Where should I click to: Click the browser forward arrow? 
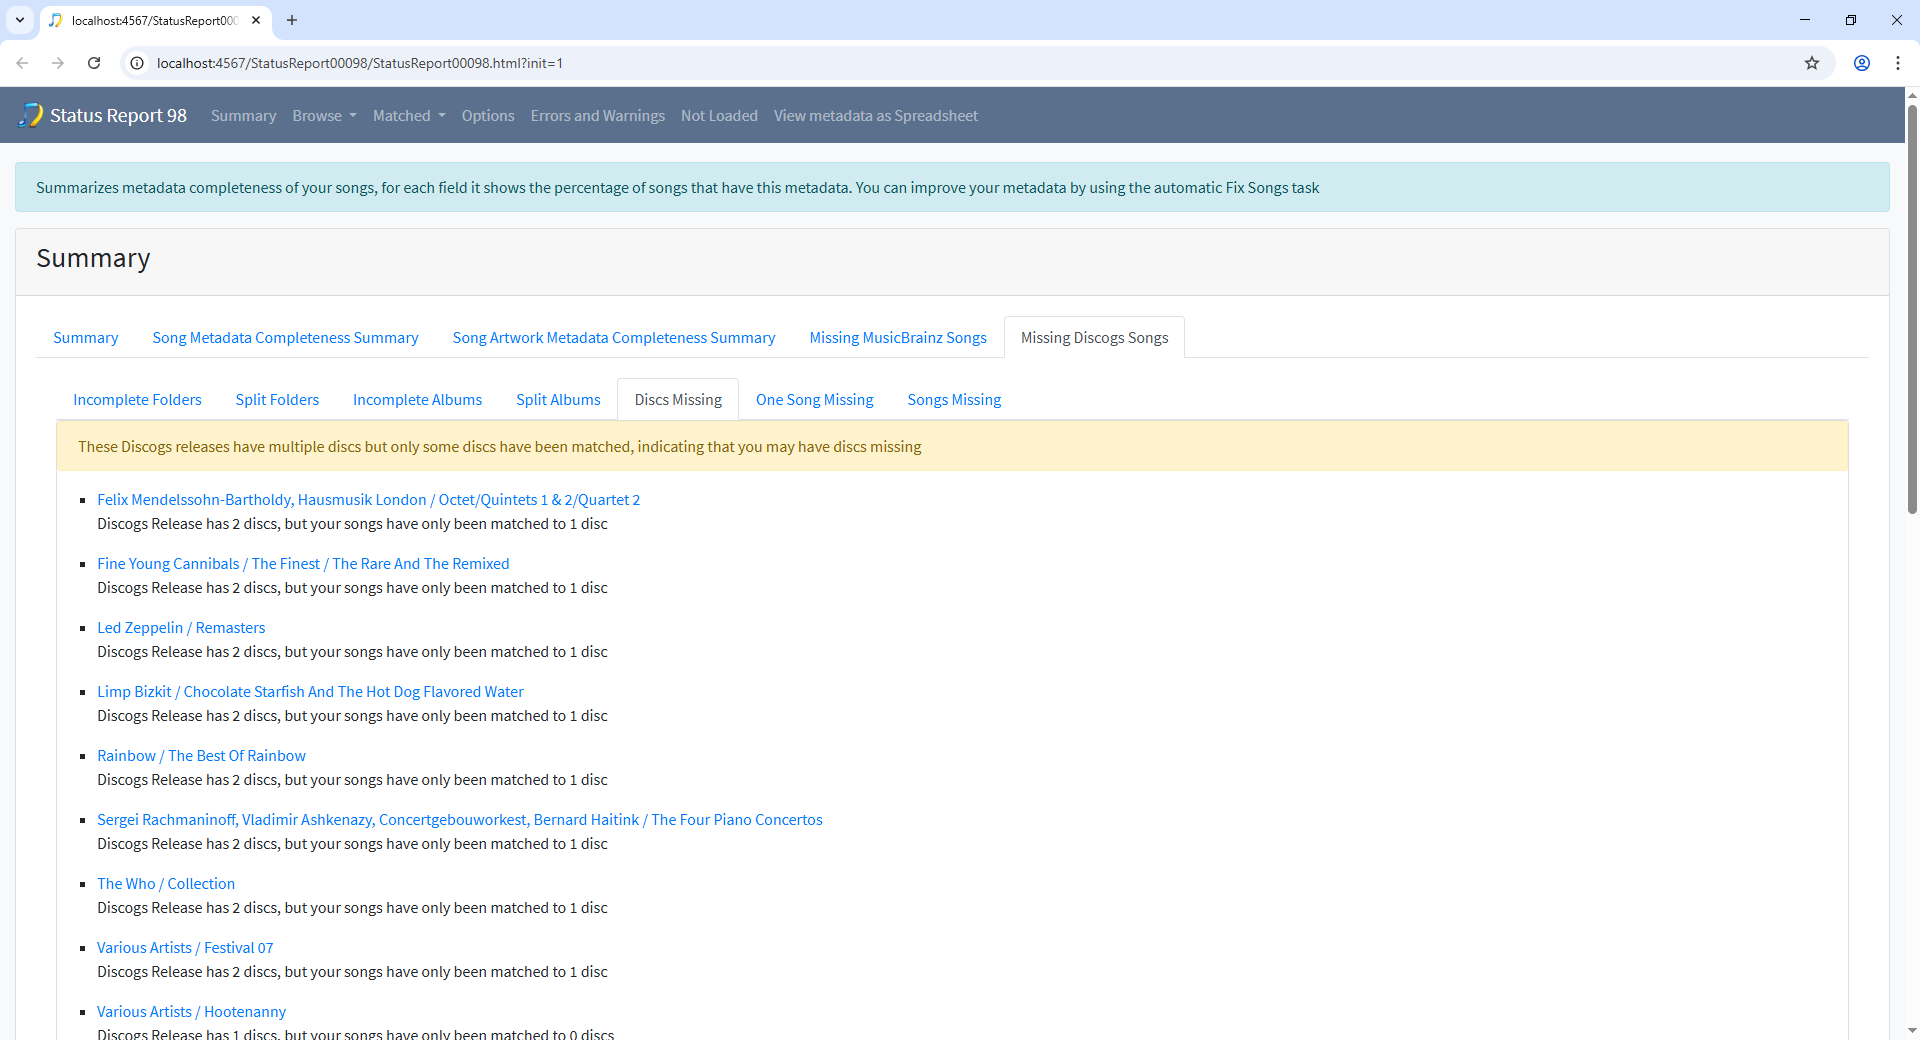coord(58,63)
